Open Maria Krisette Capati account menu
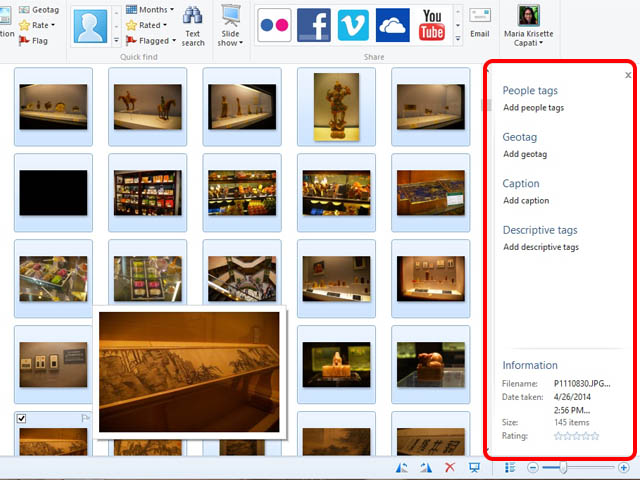The image size is (640, 480). coord(529,26)
